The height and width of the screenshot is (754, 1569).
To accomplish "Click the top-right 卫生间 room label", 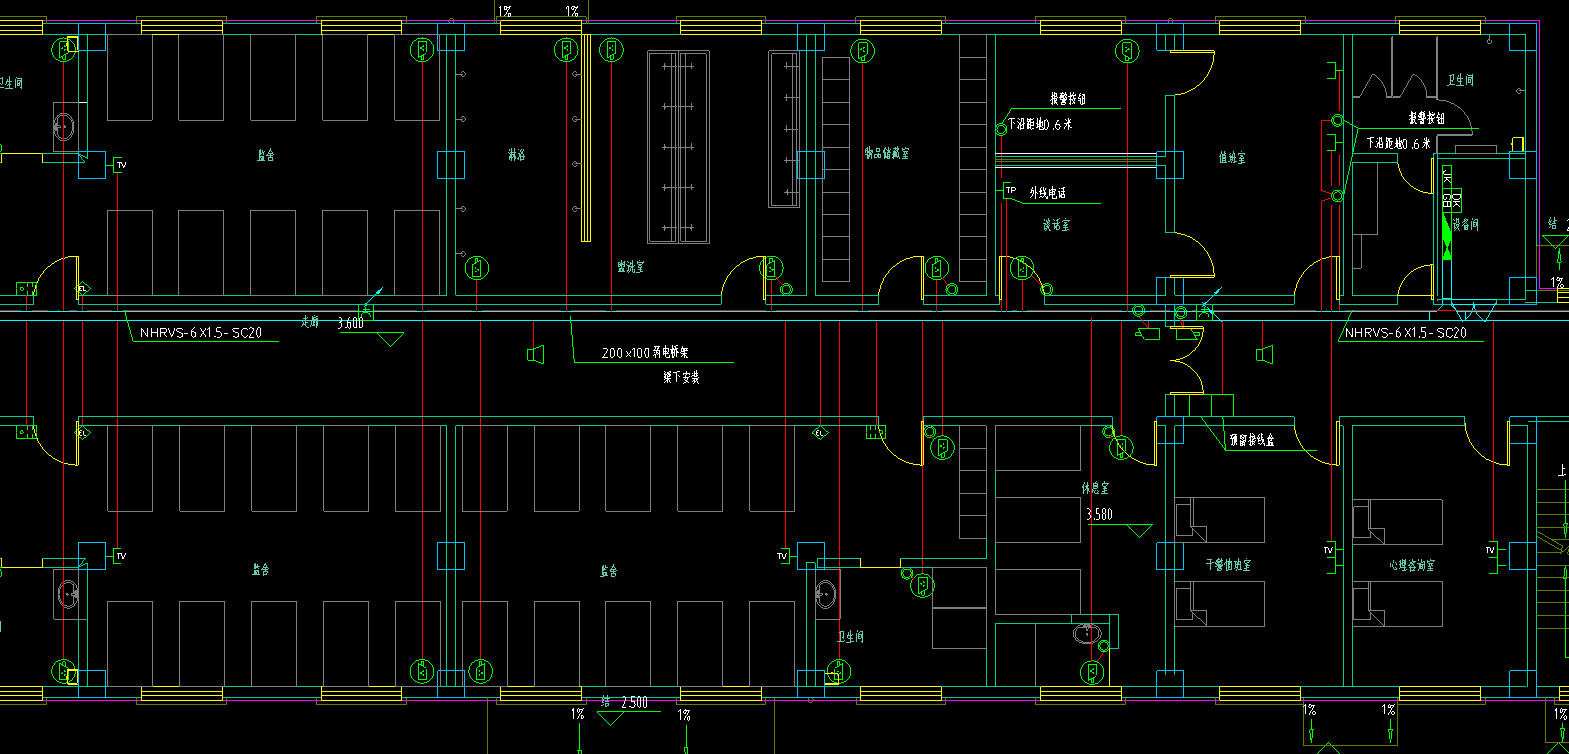I will click(x=1460, y=80).
